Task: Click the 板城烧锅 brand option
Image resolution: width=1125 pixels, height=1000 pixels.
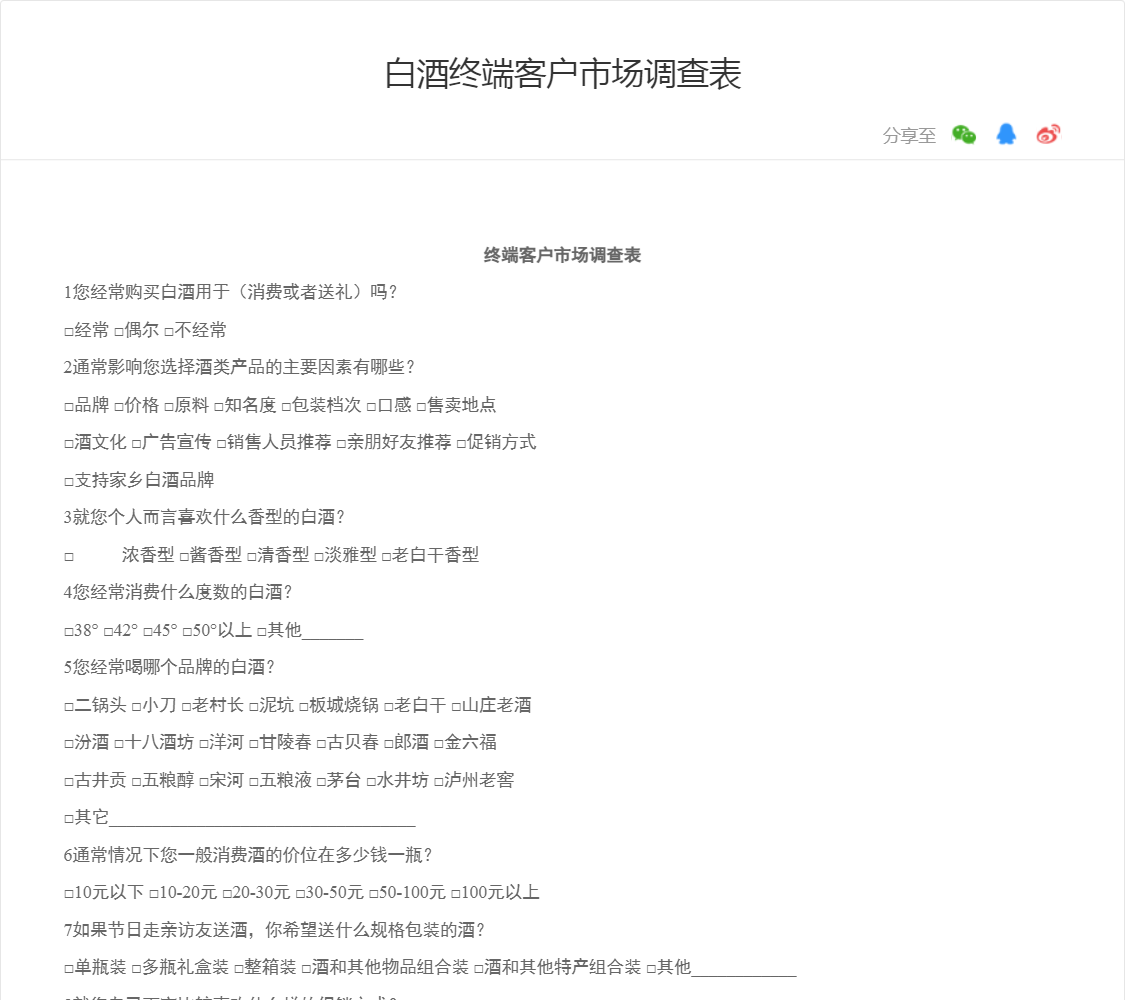Action: coord(339,704)
